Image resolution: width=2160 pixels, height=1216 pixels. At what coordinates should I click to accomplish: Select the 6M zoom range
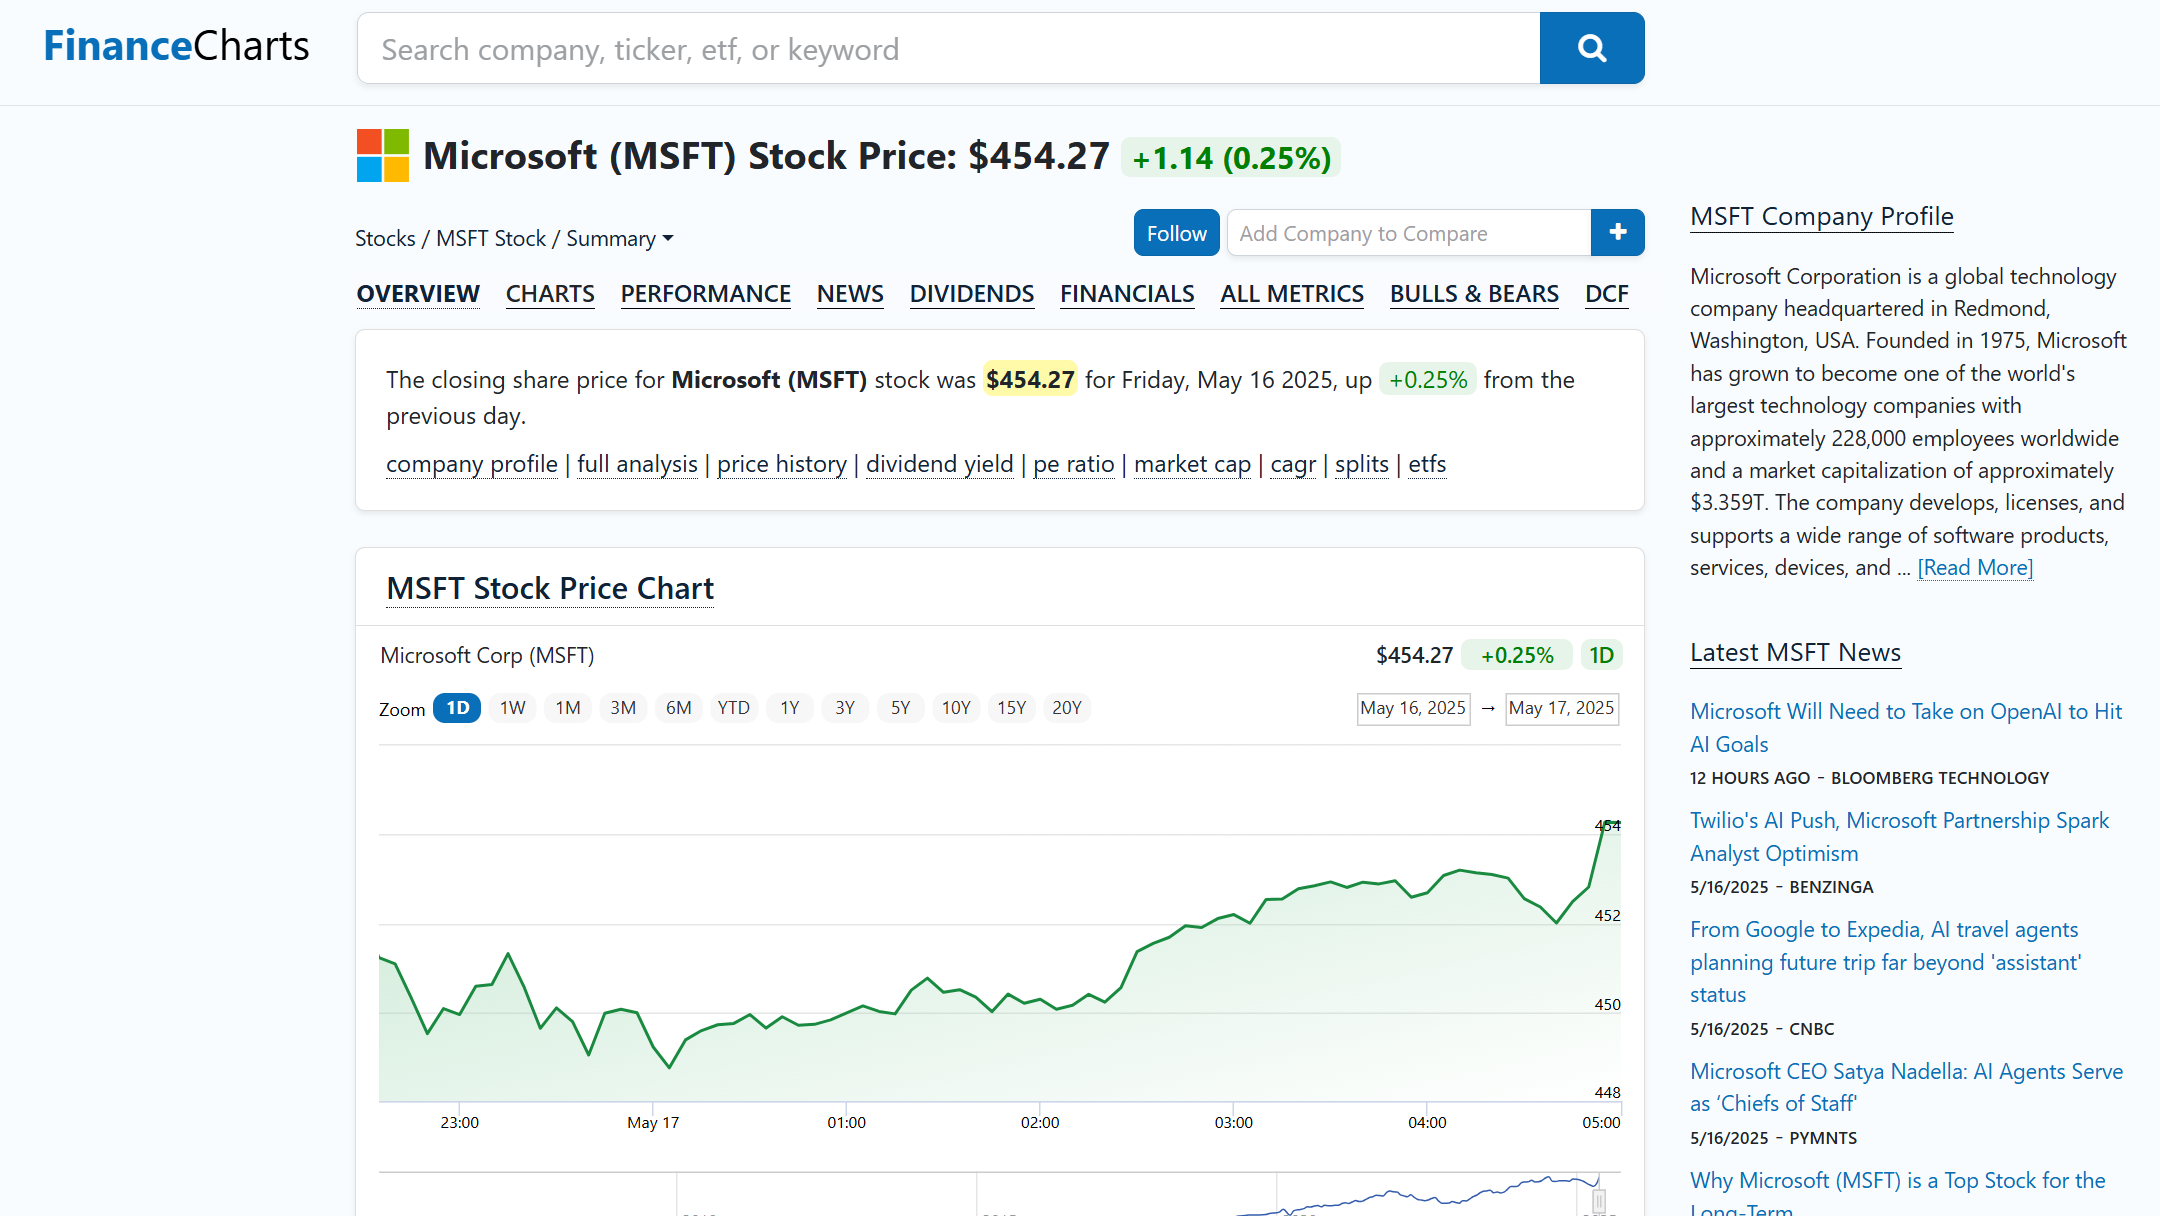tap(679, 708)
